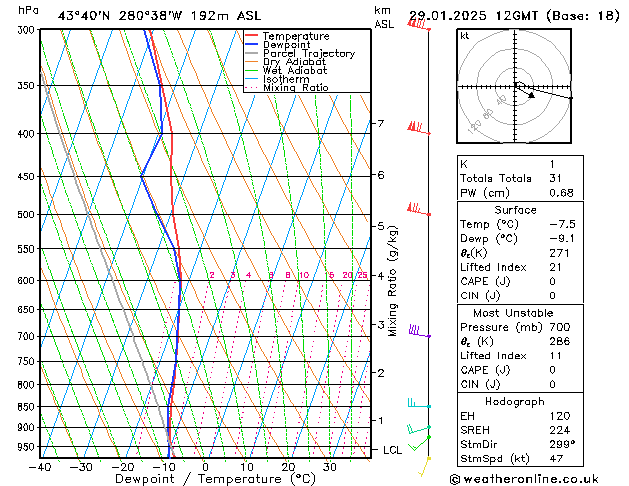Screen dimensions: 629x486
Task: Click the Dewpoint legend entry
Action: coord(289,45)
